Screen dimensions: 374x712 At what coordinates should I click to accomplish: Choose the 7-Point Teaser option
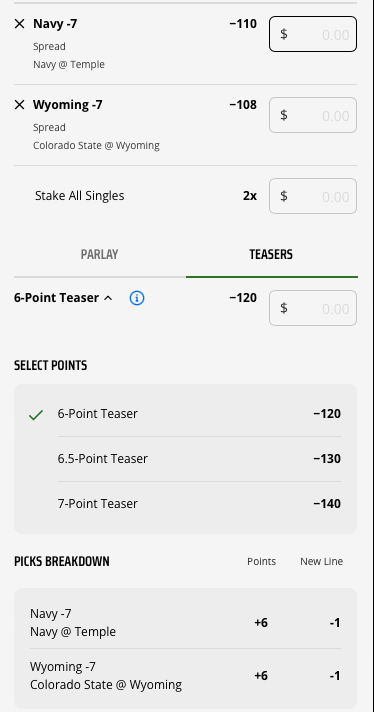pyautogui.click(x=185, y=504)
